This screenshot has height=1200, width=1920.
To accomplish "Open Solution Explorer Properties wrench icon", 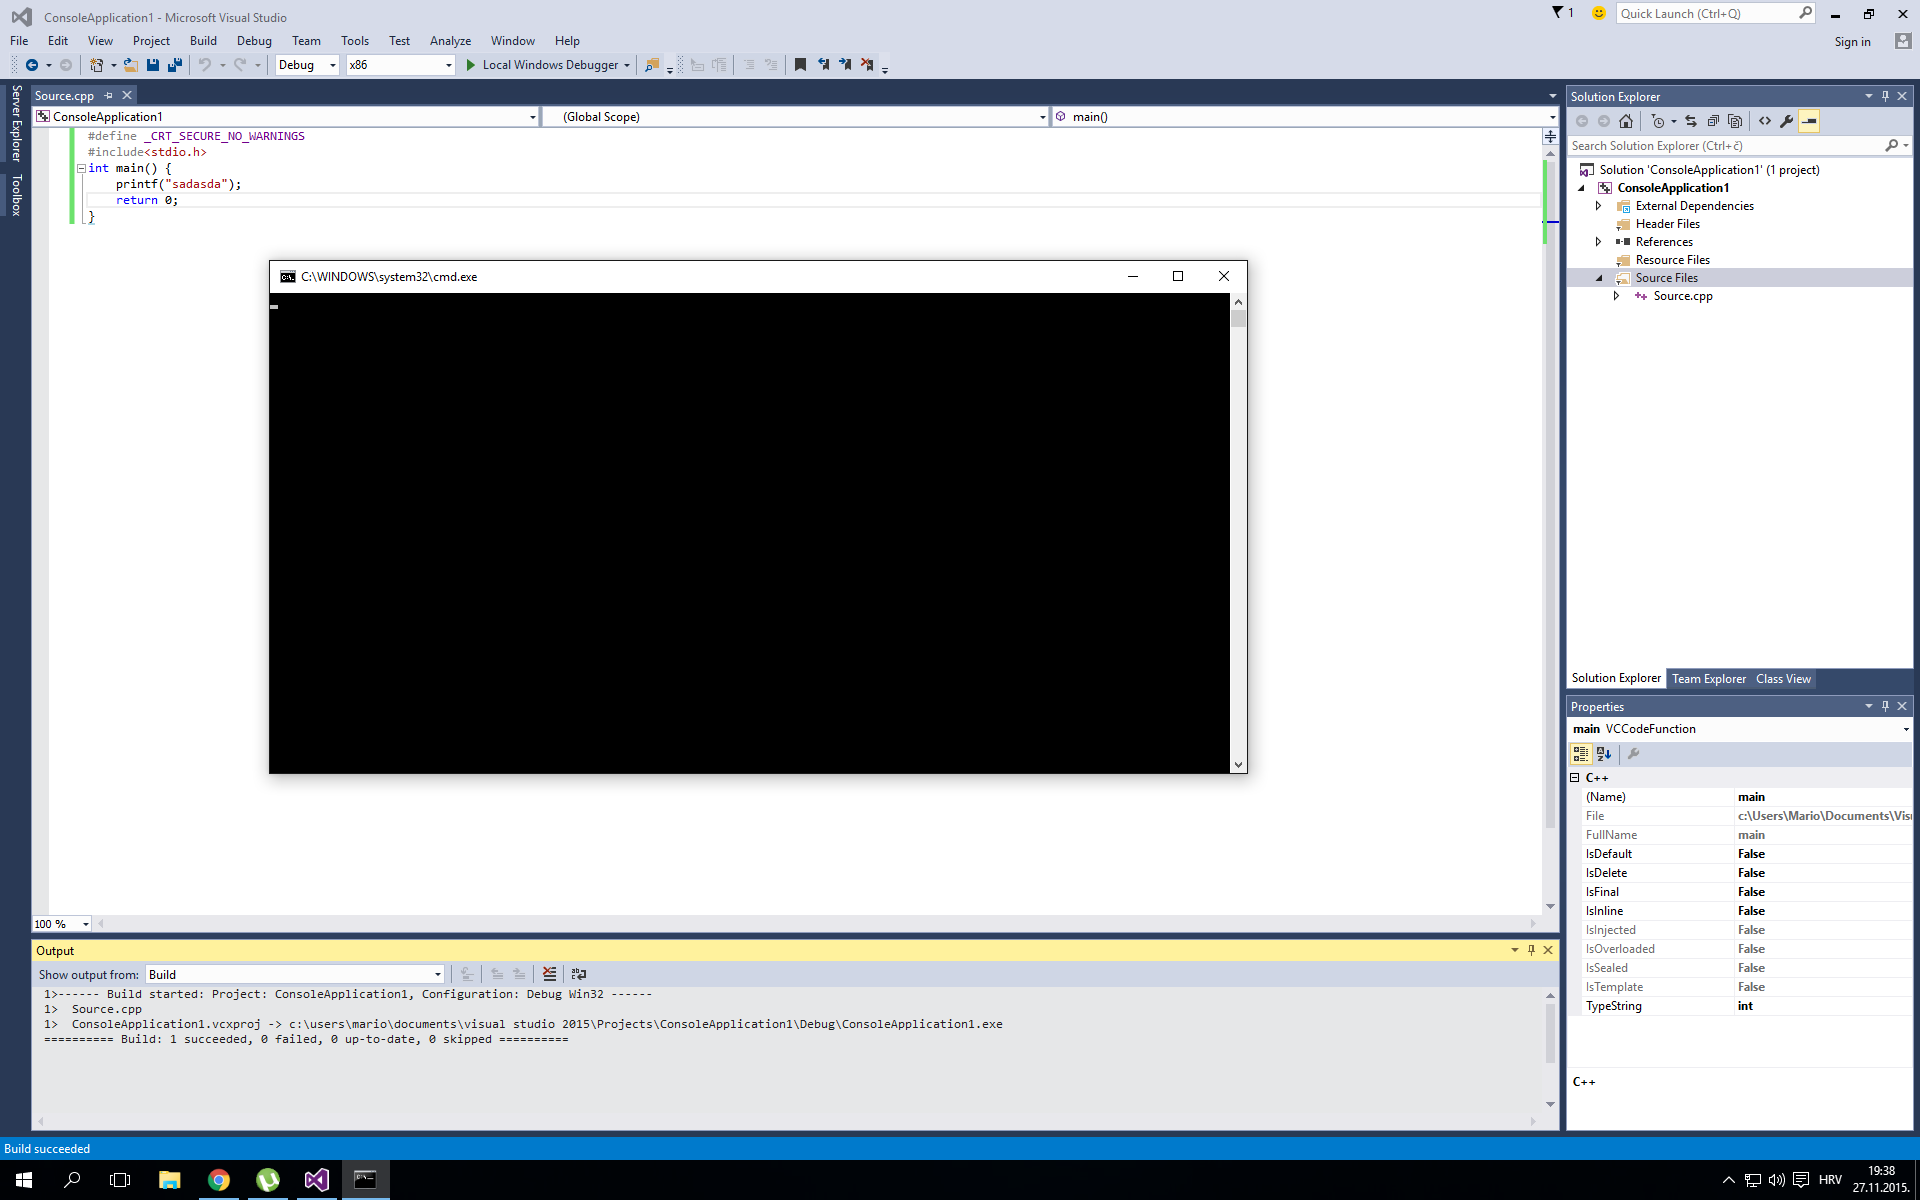I will point(1787,121).
